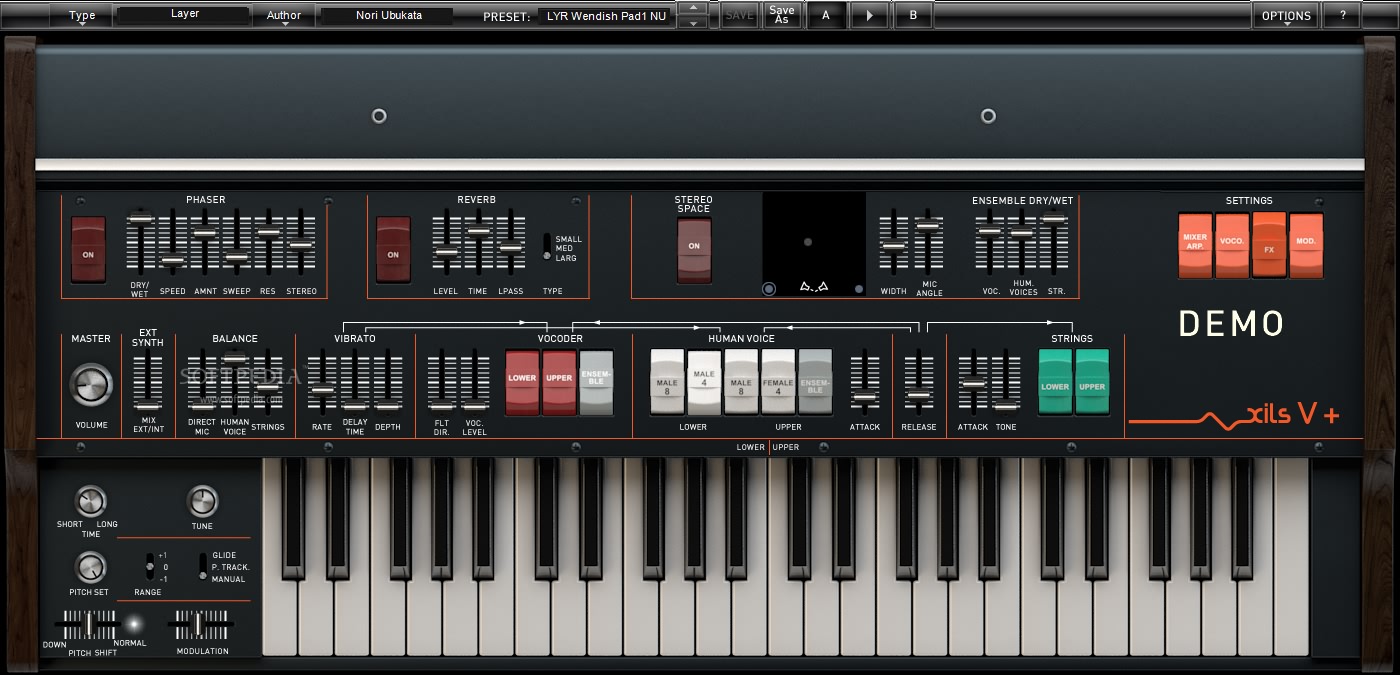Select preset slot B
1400x675 pixels.
click(x=913, y=15)
